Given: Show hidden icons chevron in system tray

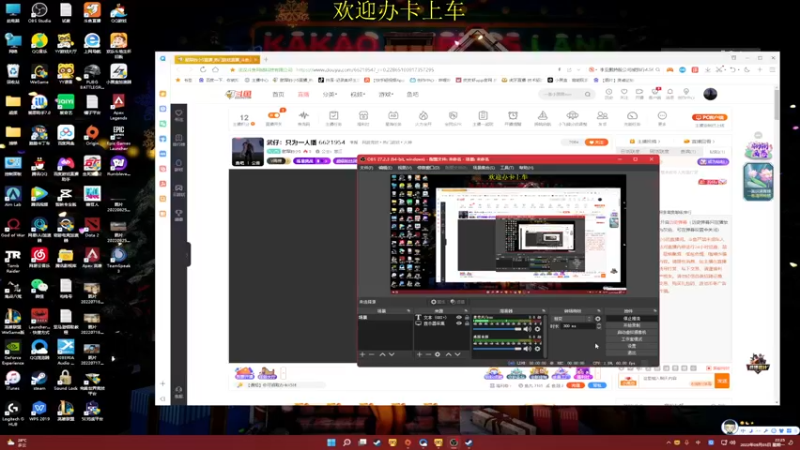Looking at the screenshot, I should pos(668,442).
